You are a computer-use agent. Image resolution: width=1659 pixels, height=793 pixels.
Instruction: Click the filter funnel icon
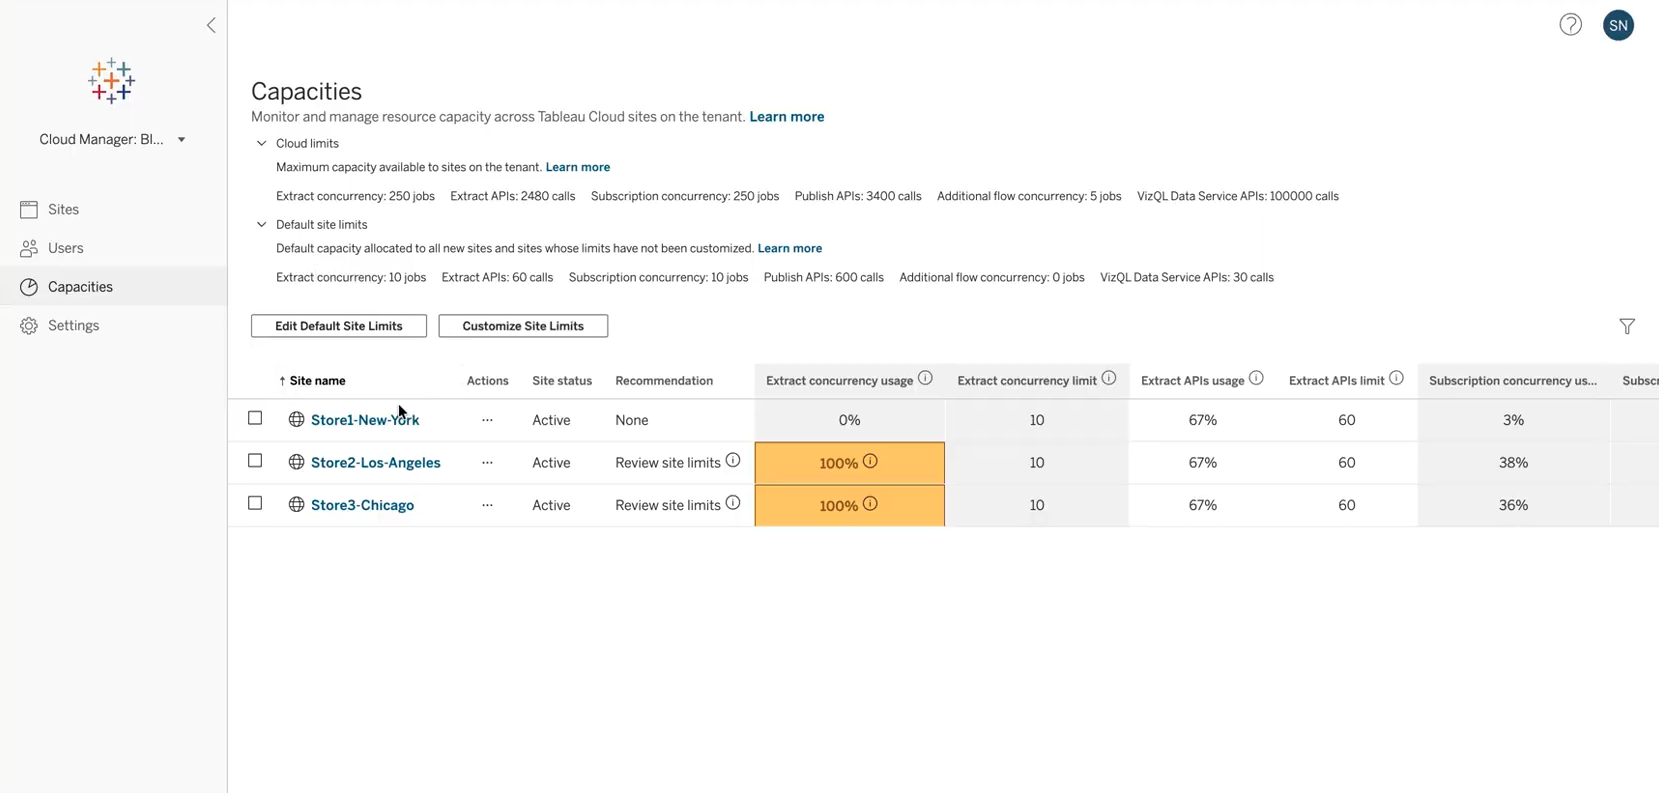pos(1627,326)
